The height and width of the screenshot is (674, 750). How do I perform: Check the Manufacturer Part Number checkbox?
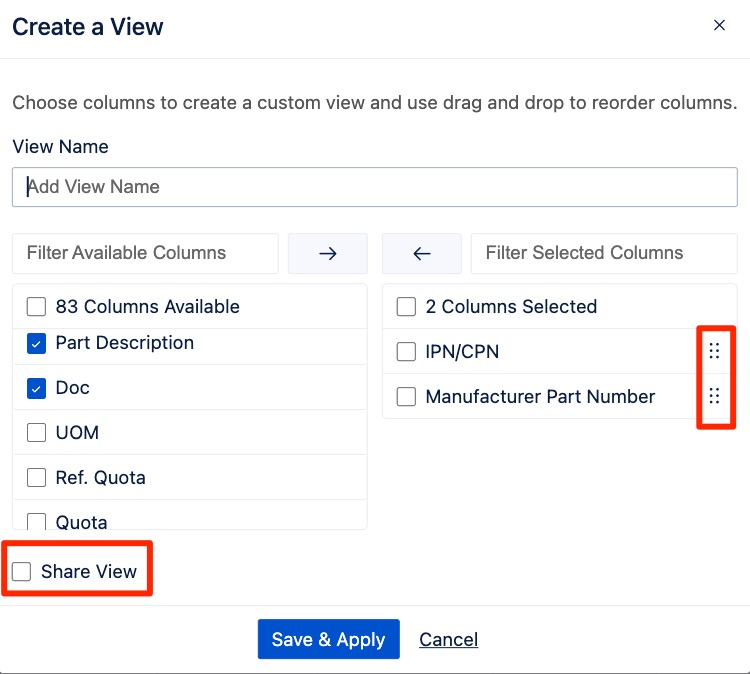[x=406, y=397]
